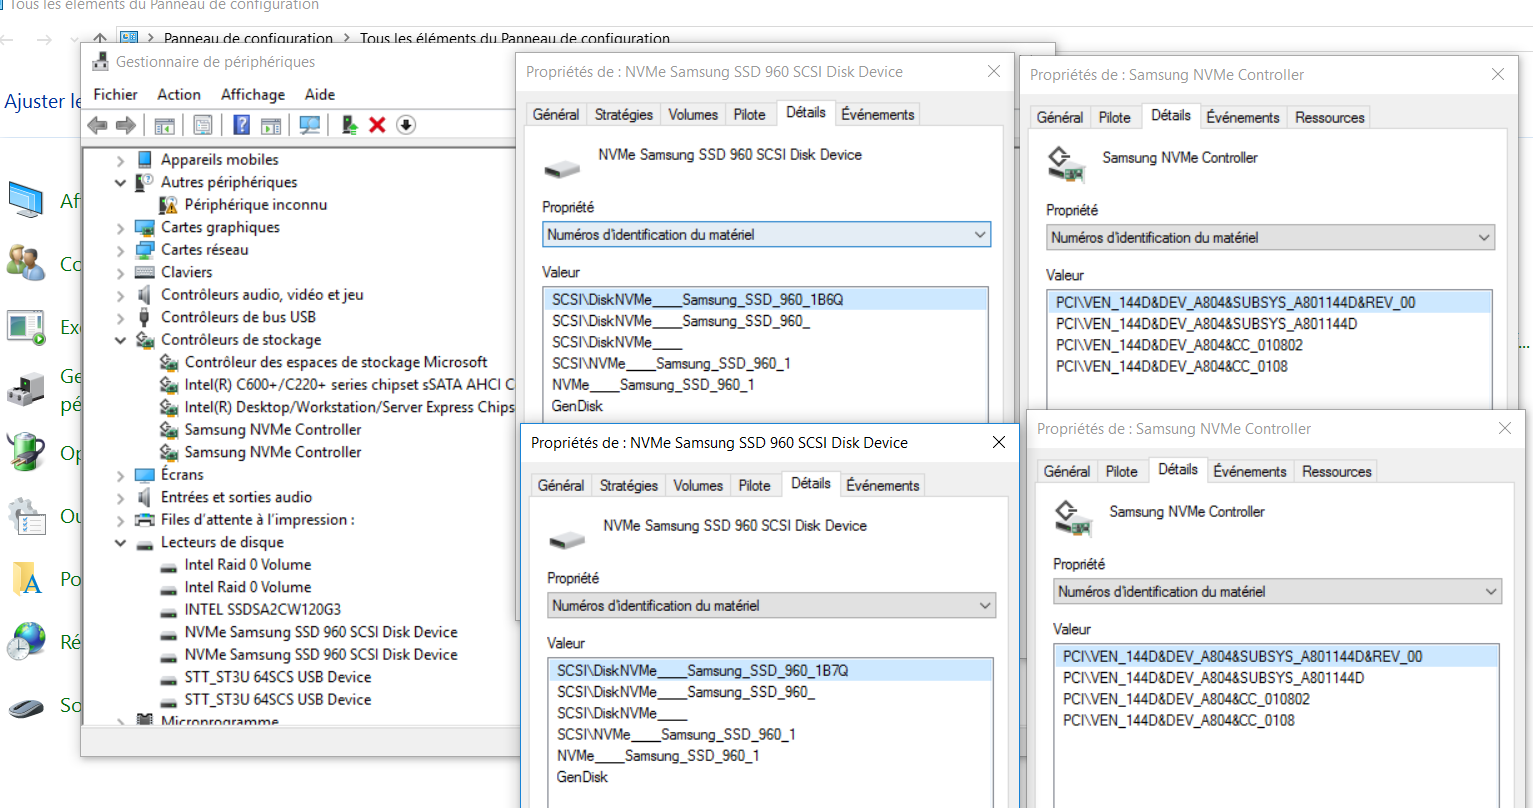Click the globe with clock icon in Control Panel

tap(26, 641)
